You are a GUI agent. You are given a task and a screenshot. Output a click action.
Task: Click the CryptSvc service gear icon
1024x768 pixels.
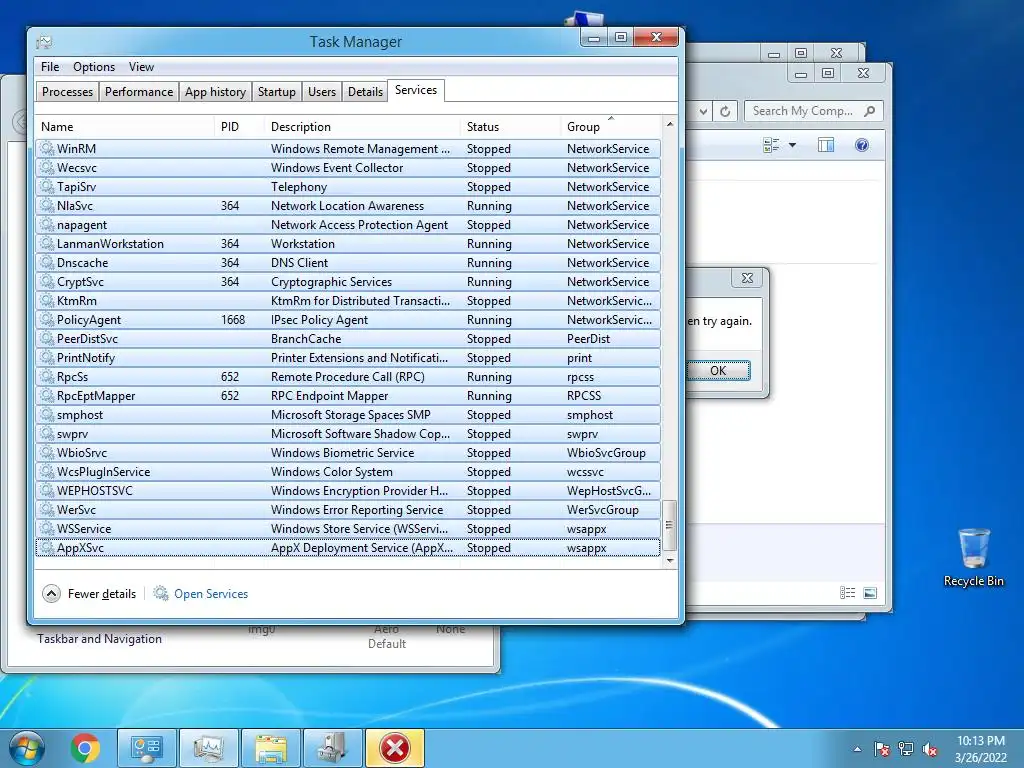47,281
